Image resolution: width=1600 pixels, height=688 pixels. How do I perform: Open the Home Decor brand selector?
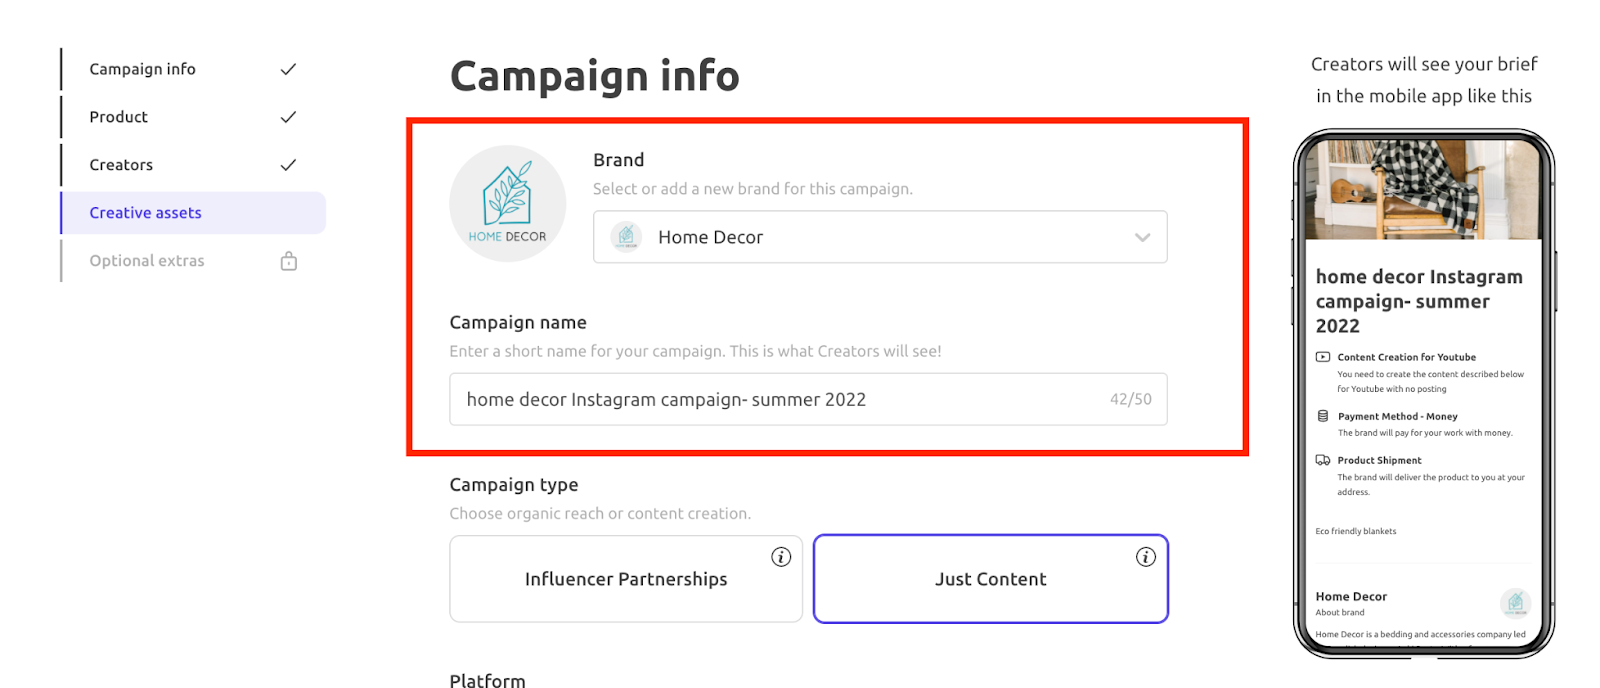[880, 237]
